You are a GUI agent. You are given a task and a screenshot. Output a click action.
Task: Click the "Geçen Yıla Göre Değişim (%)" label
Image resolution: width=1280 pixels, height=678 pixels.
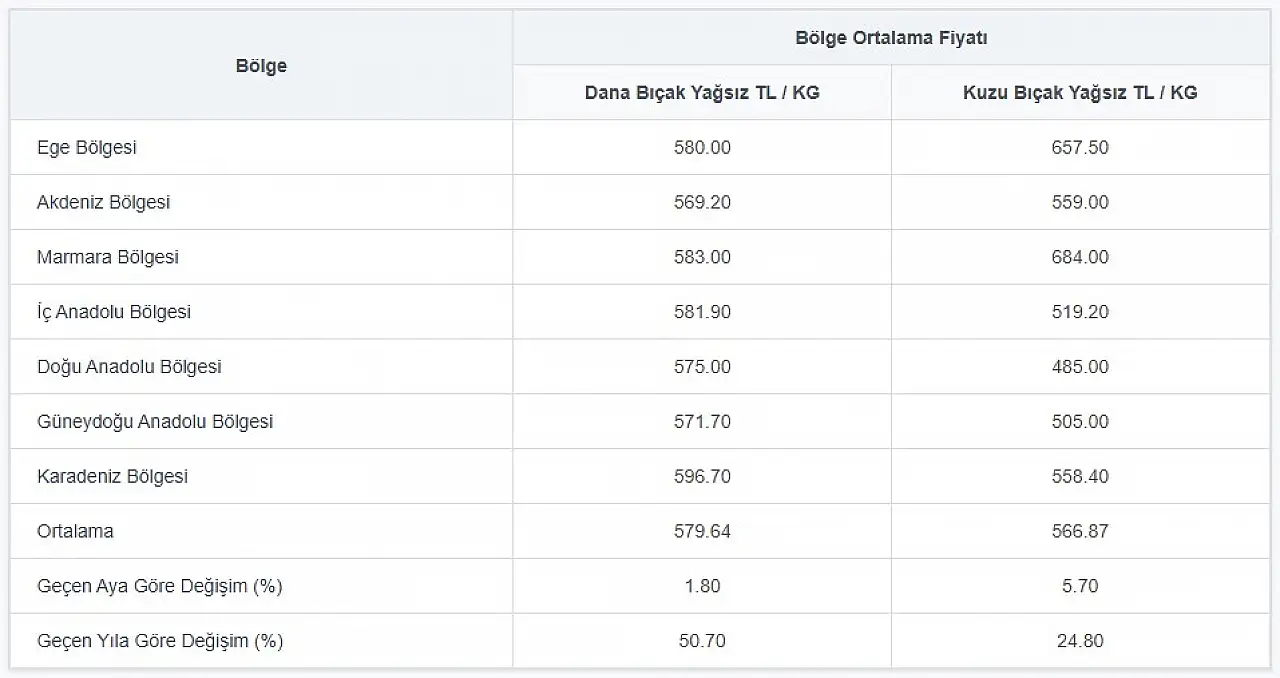[160, 641]
